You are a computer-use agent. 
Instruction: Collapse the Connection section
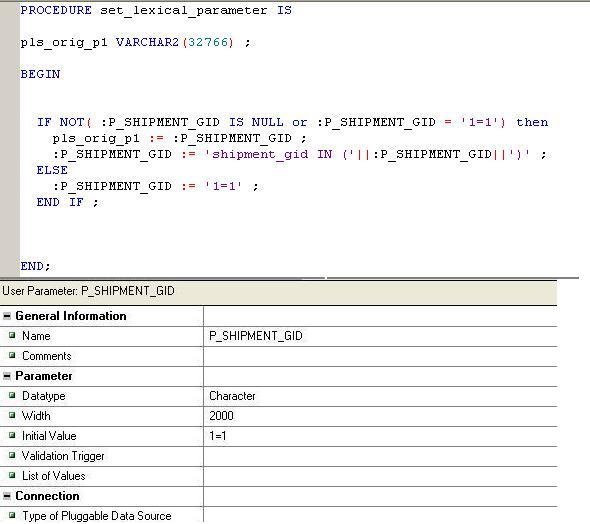pyautogui.click(x=7, y=496)
